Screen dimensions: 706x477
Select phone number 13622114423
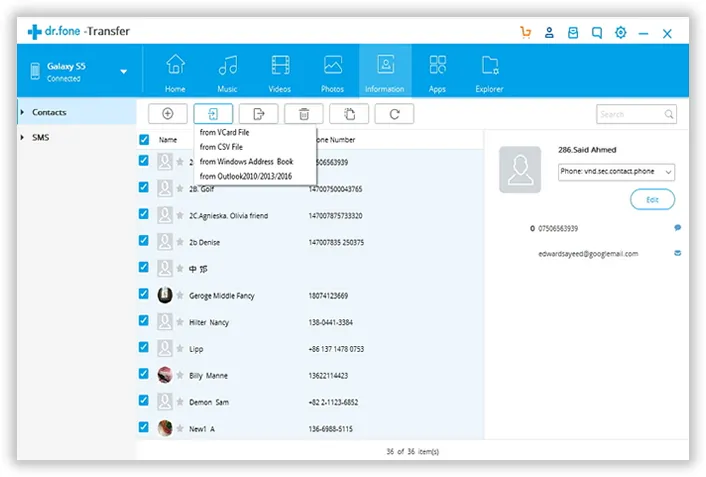click(328, 376)
